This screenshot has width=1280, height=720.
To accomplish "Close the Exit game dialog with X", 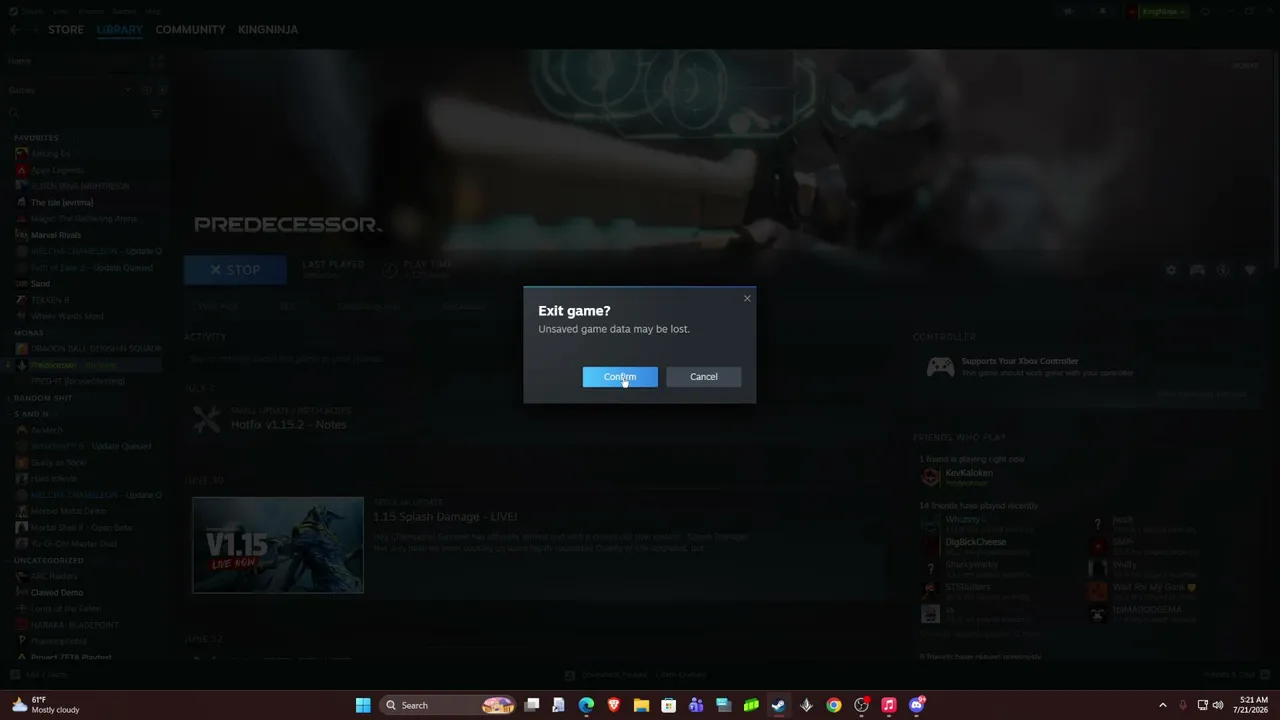I will coord(747,298).
